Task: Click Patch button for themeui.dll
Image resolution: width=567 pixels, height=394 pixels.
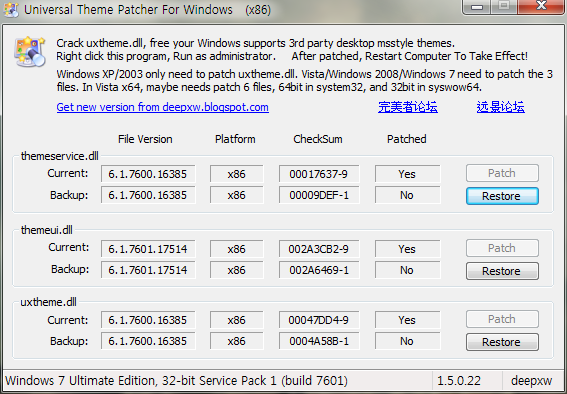Action: click(502, 248)
